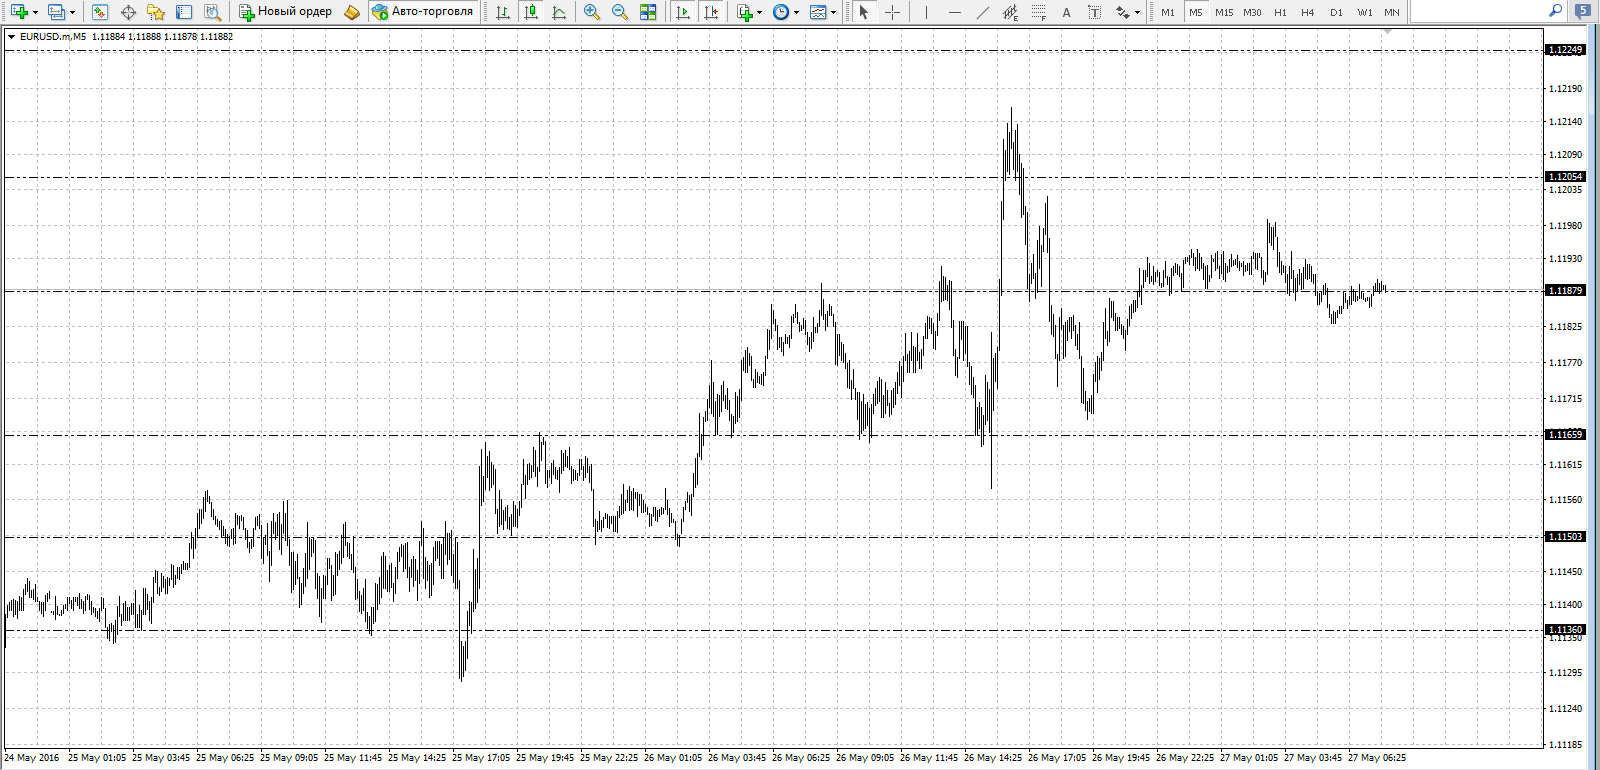Click the 24 May 2016 date label
The image size is (1600, 770).
click(x=32, y=758)
